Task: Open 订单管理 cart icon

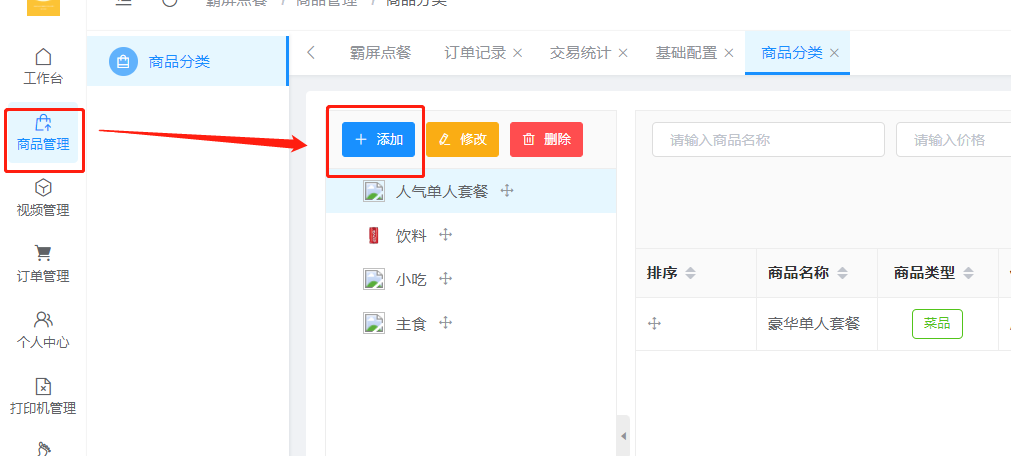Action: tap(43, 253)
